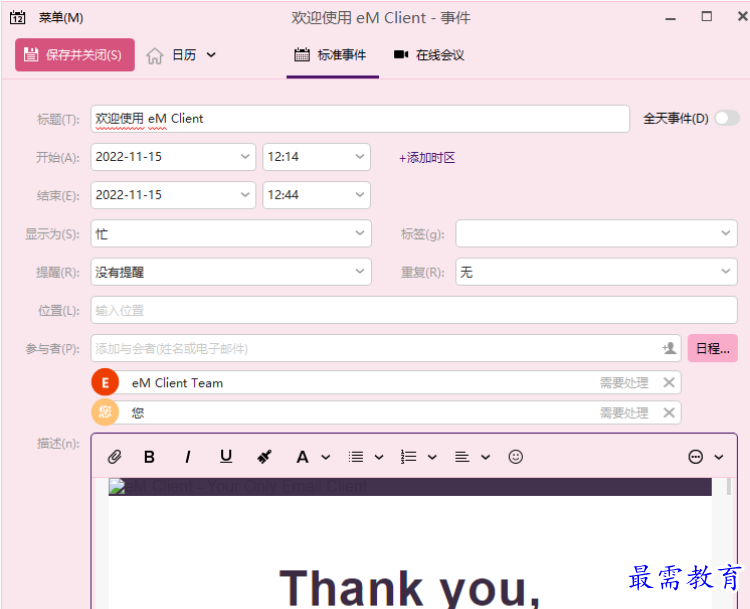Click the video camera icon for online meeting

(x=401, y=55)
